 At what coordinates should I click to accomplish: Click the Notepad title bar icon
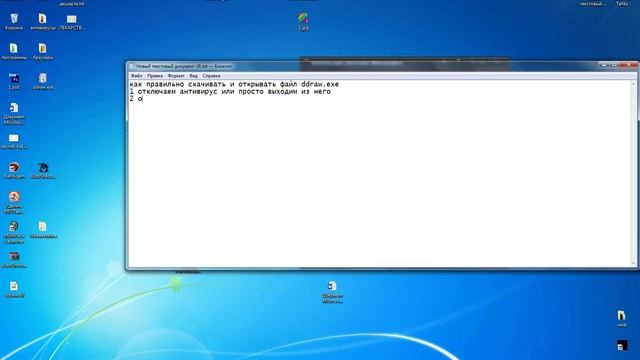(132, 66)
